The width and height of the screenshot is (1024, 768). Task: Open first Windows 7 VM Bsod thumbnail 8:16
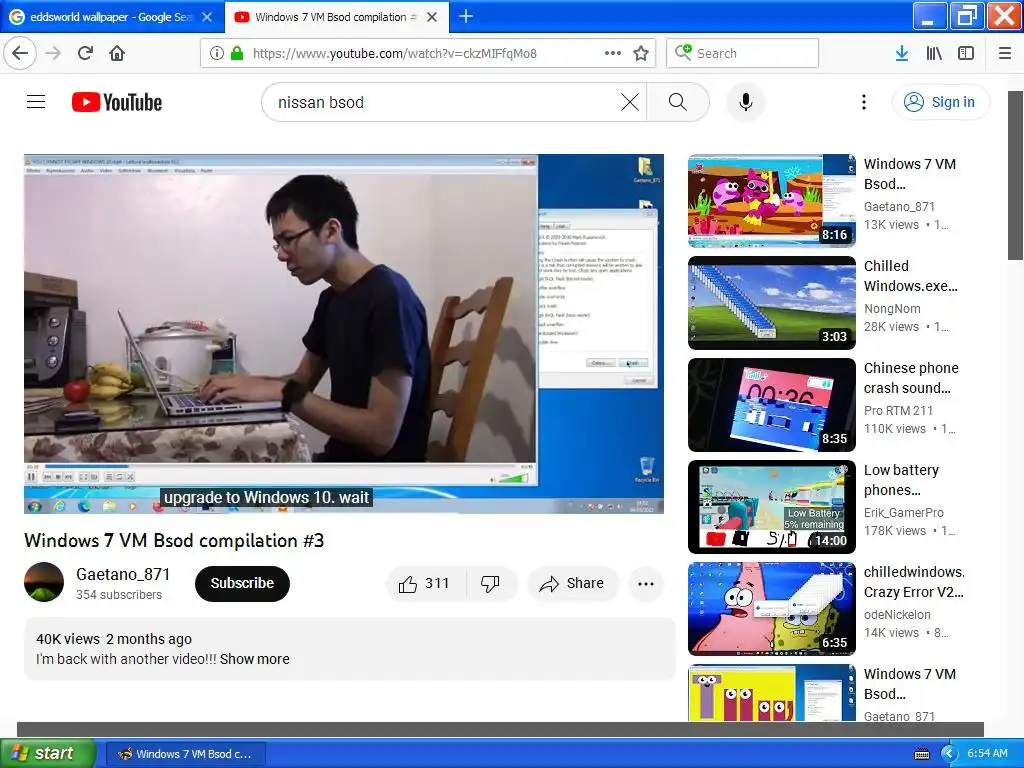772,200
